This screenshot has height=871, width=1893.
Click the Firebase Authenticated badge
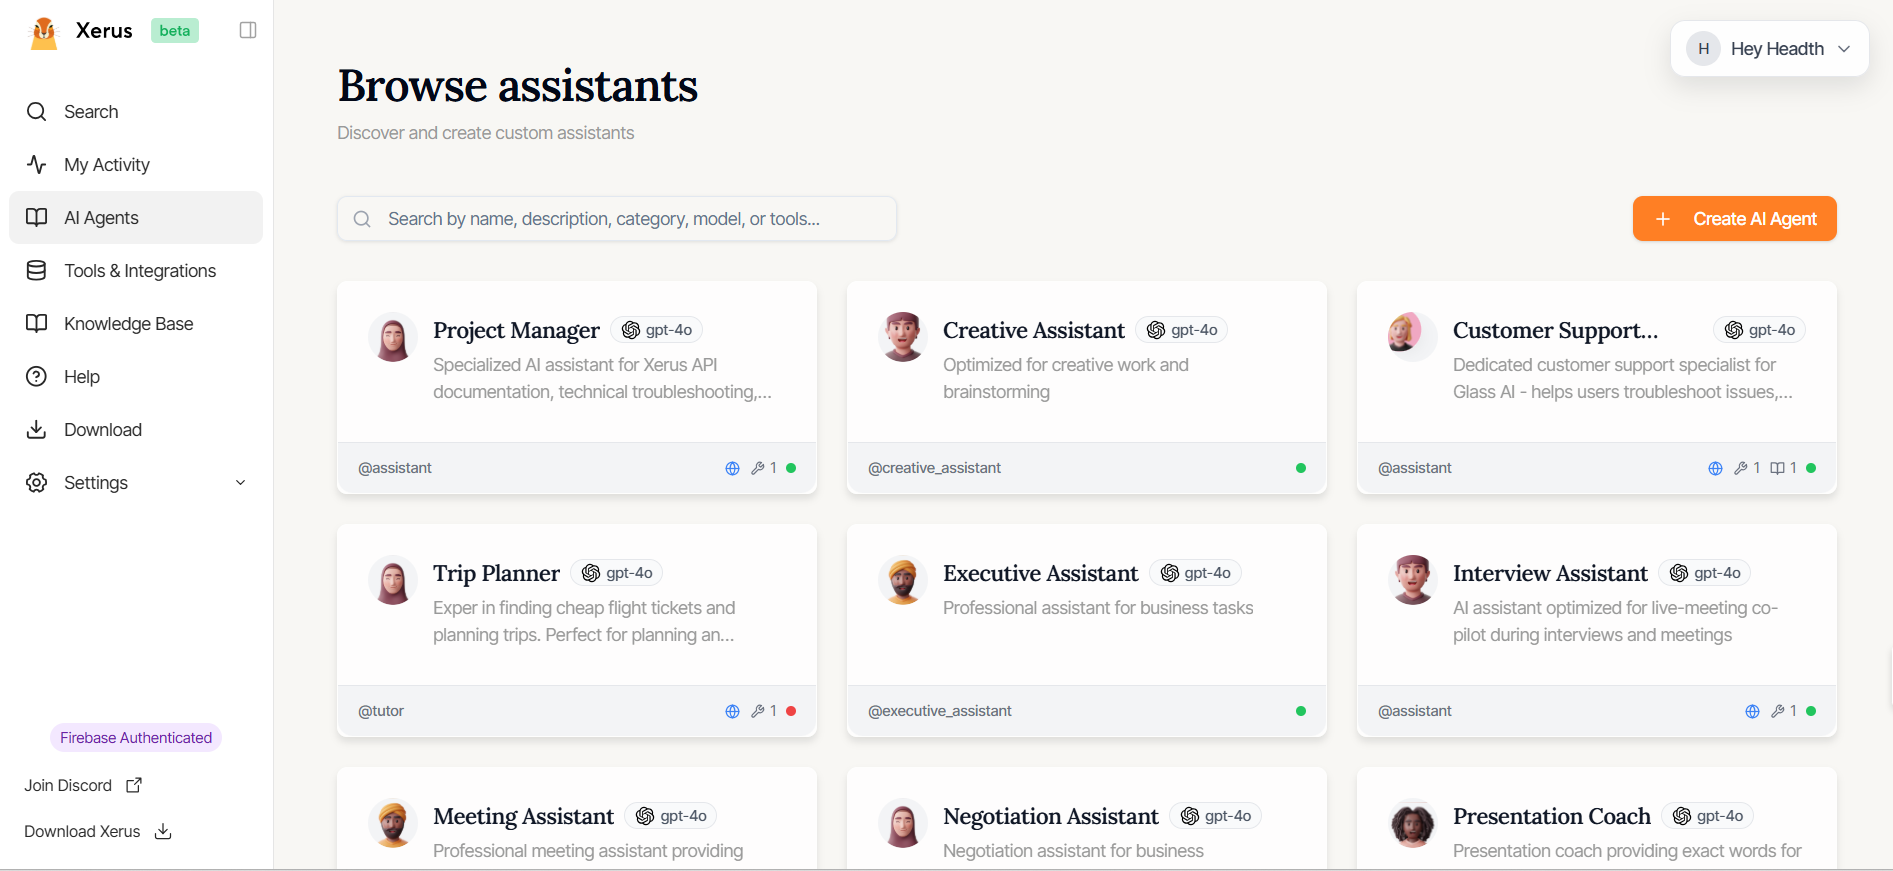pos(136,738)
